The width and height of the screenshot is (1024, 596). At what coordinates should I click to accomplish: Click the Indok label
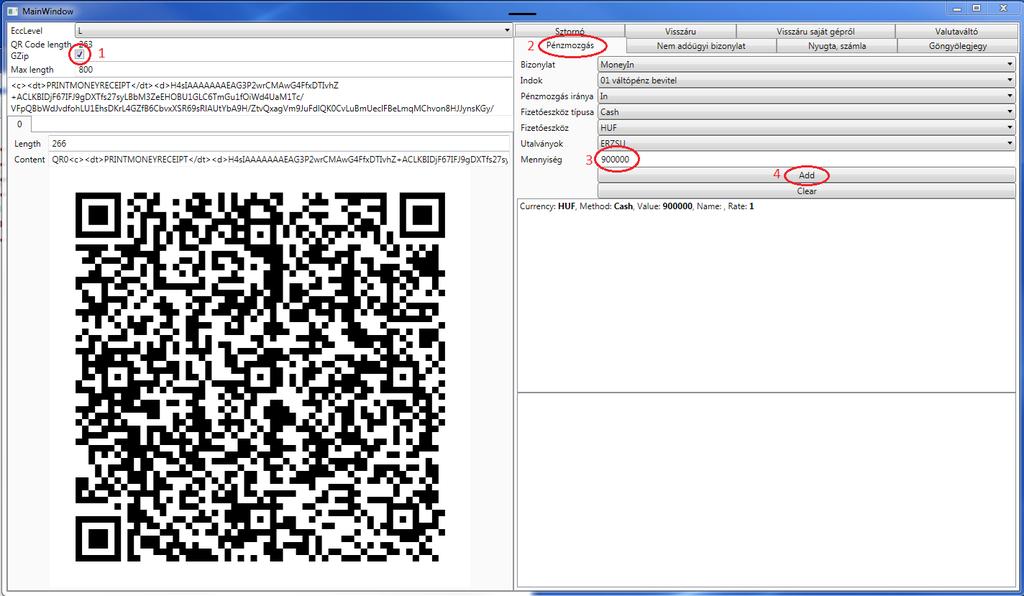click(x=532, y=80)
